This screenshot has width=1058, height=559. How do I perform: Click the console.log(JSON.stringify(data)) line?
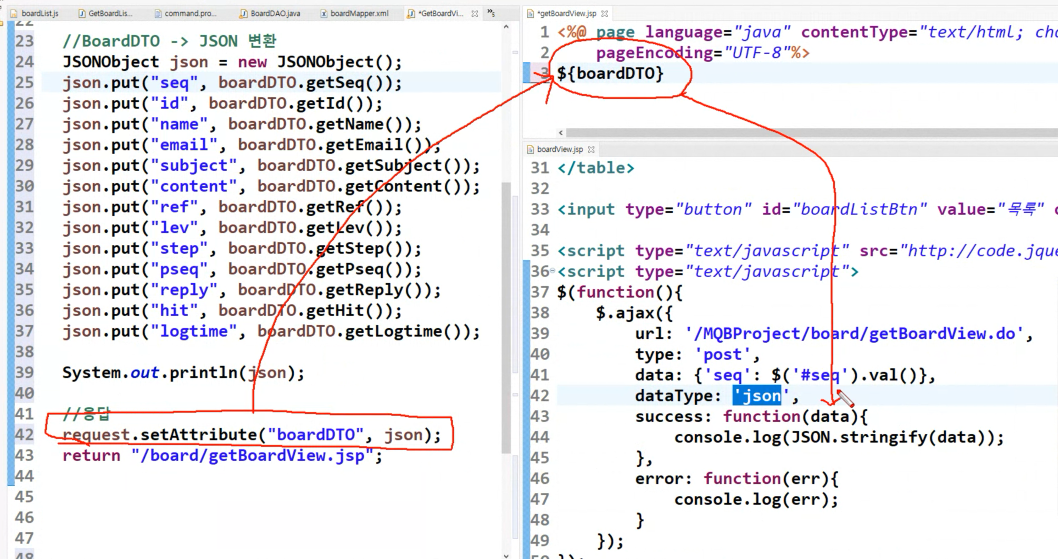[x=839, y=437]
